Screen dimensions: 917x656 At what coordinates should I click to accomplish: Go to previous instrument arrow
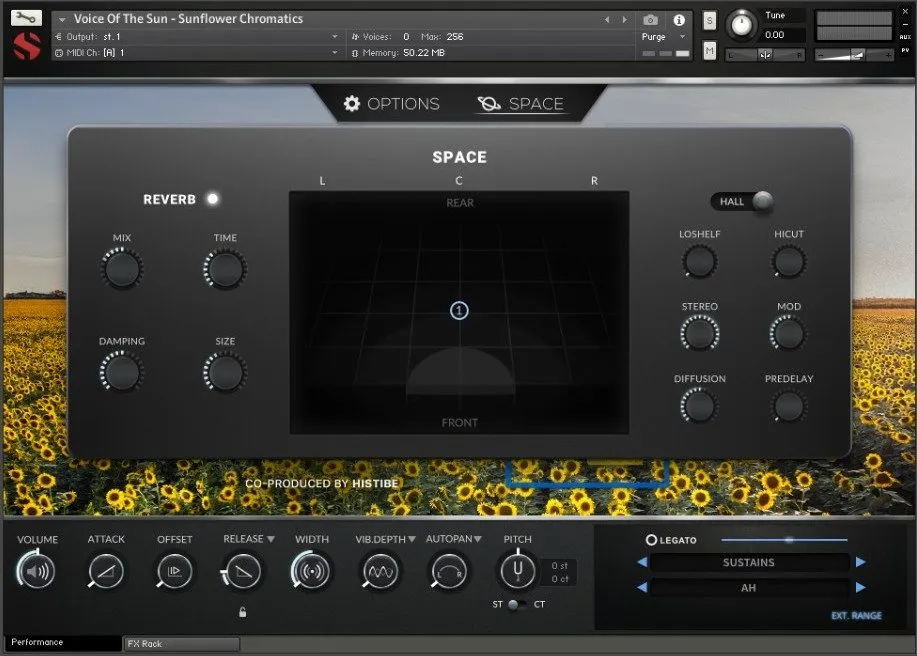click(607, 20)
